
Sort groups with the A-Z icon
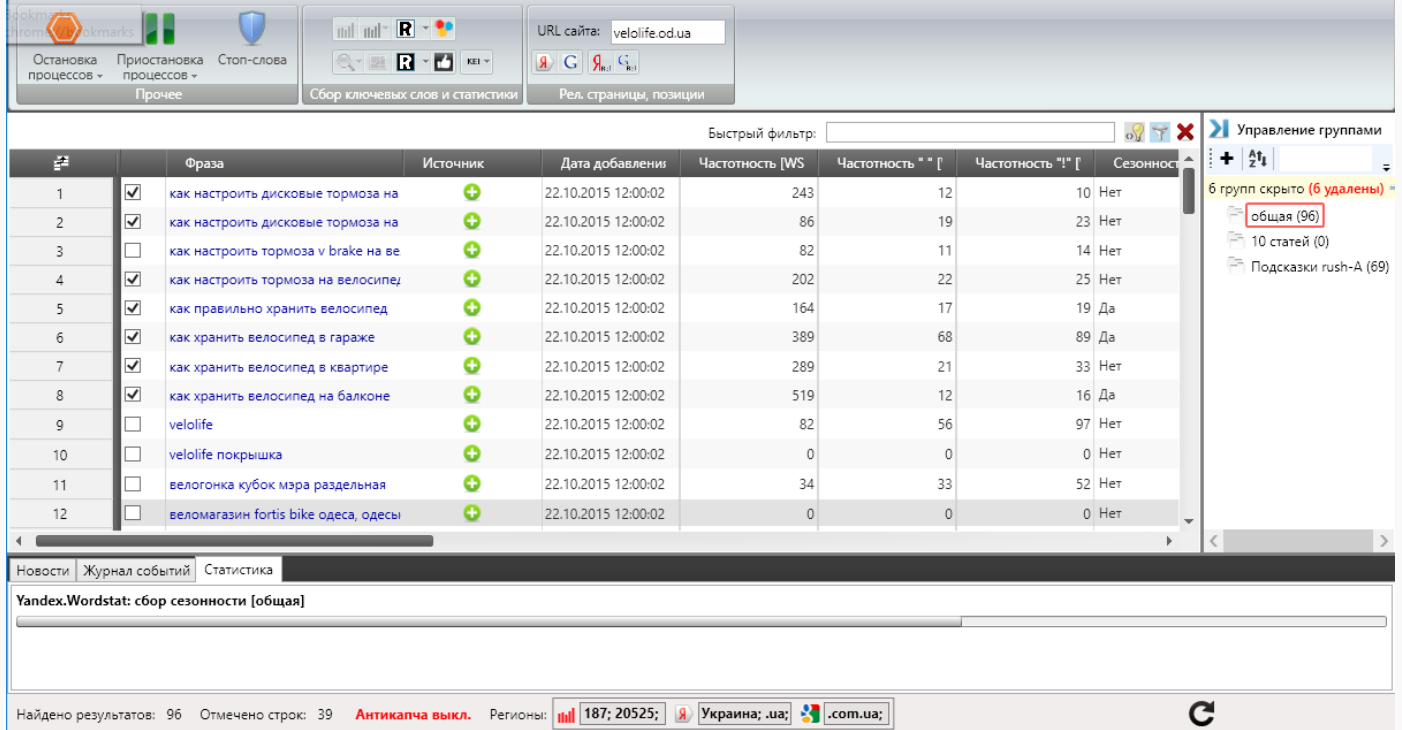(1257, 158)
